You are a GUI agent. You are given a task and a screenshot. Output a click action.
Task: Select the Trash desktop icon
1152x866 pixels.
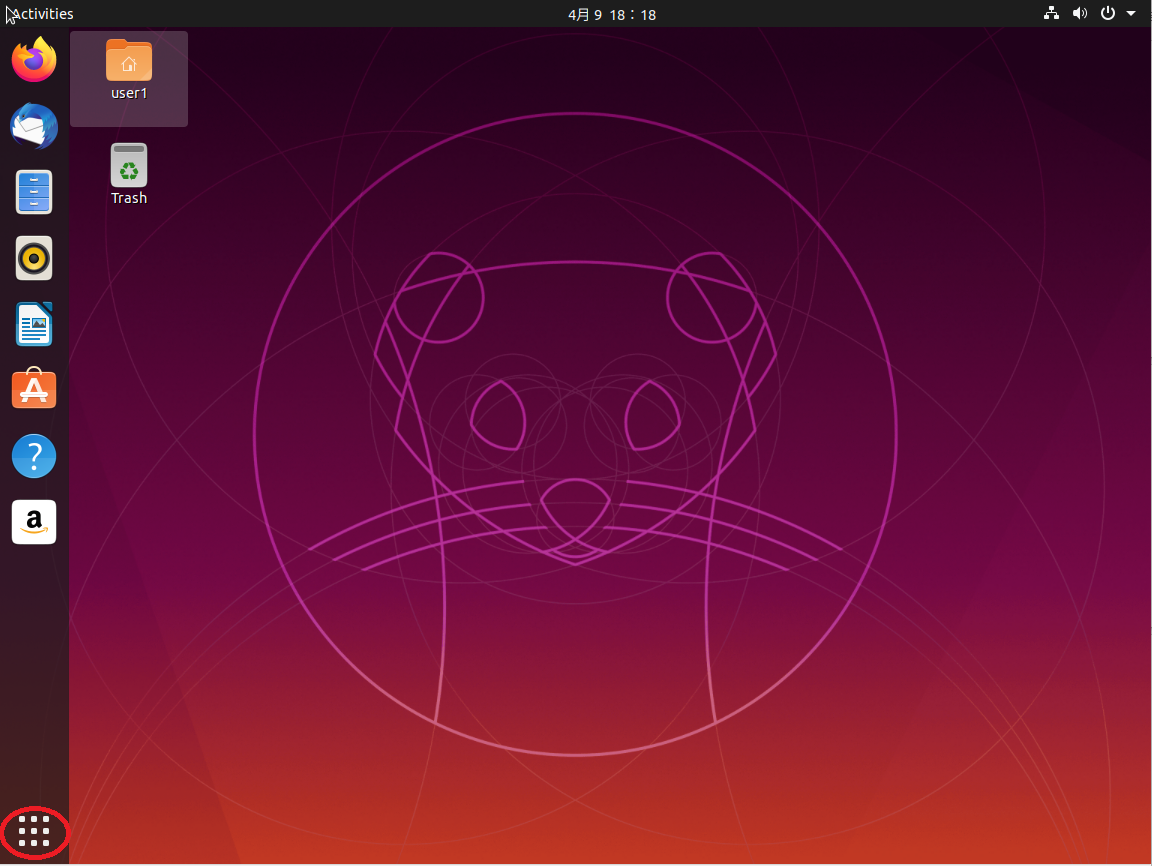(x=129, y=165)
